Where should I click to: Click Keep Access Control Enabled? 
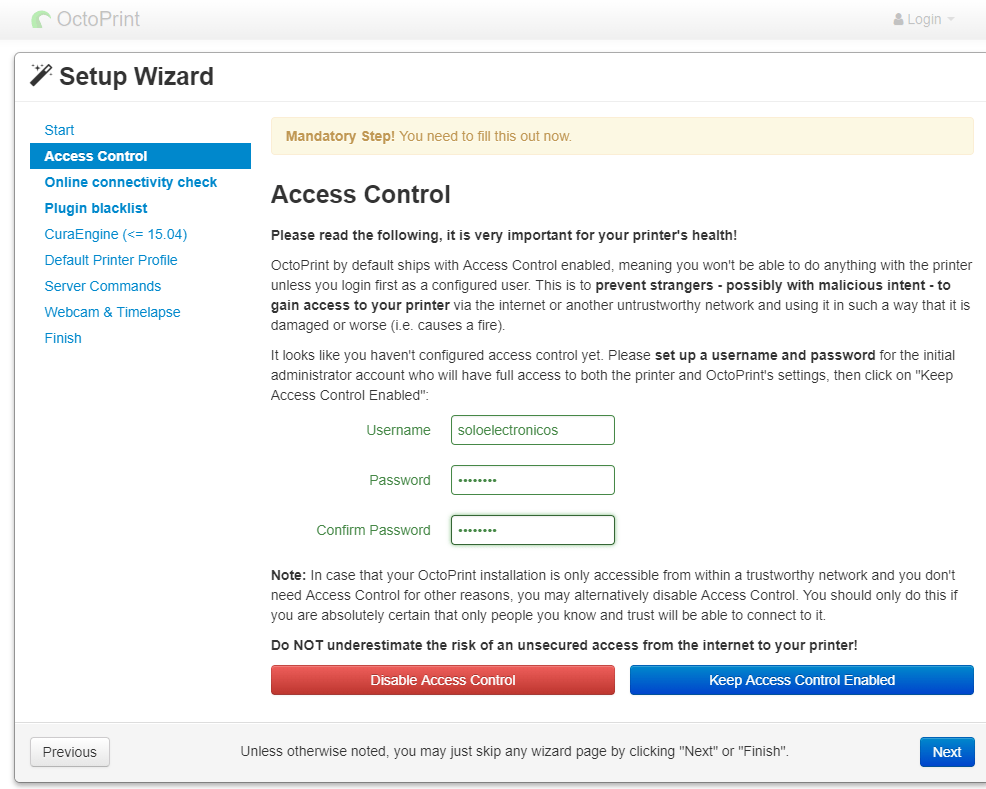click(800, 679)
